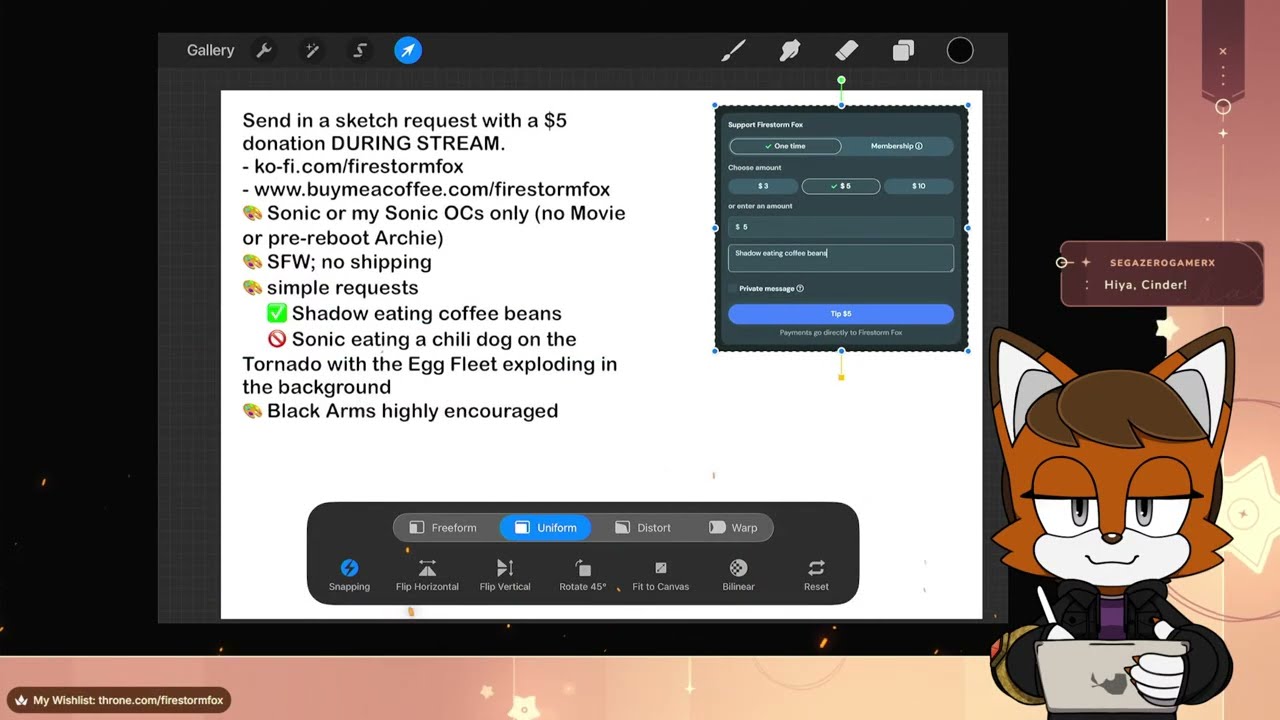Fit the selection to canvas
This screenshot has width=1280, height=720.
(661, 575)
